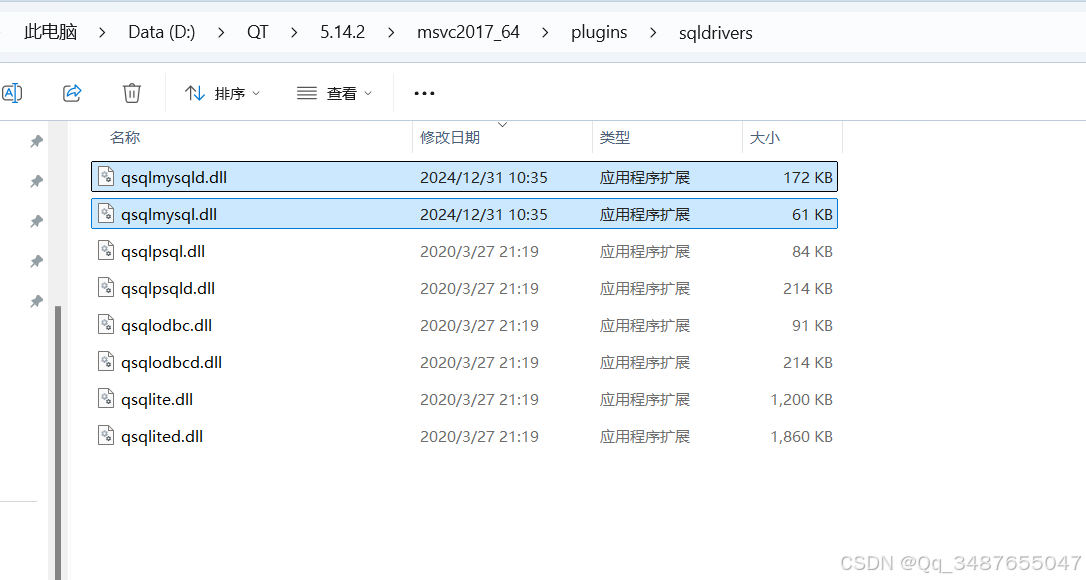Click the 应用程序扩展 type of qsqlite.dll

pos(645,399)
